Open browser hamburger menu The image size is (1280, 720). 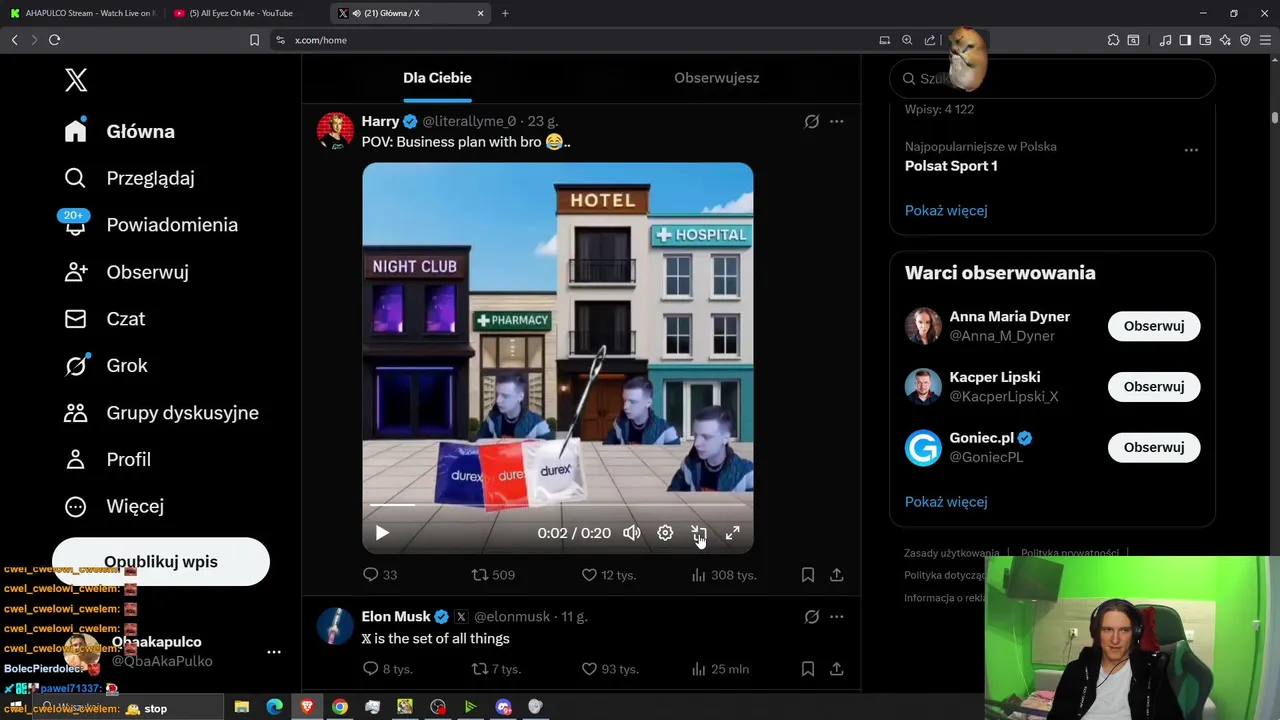pos(1265,40)
